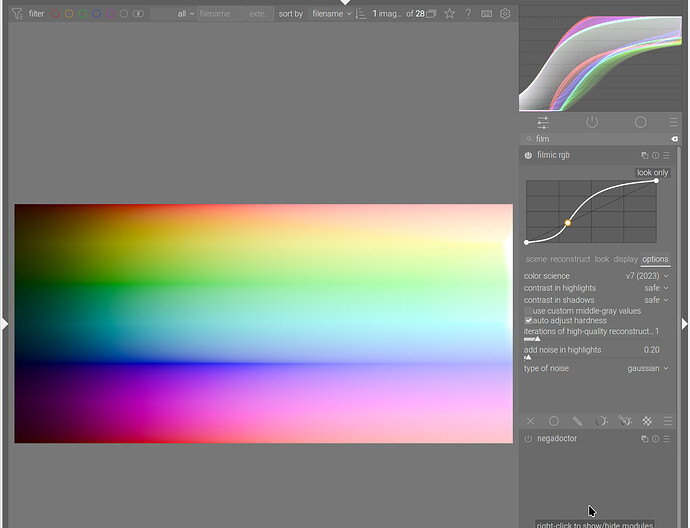The width and height of the screenshot is (690, 528).
Task: Select drawn and parametric mask icon
Action: [x=624, y=421]
